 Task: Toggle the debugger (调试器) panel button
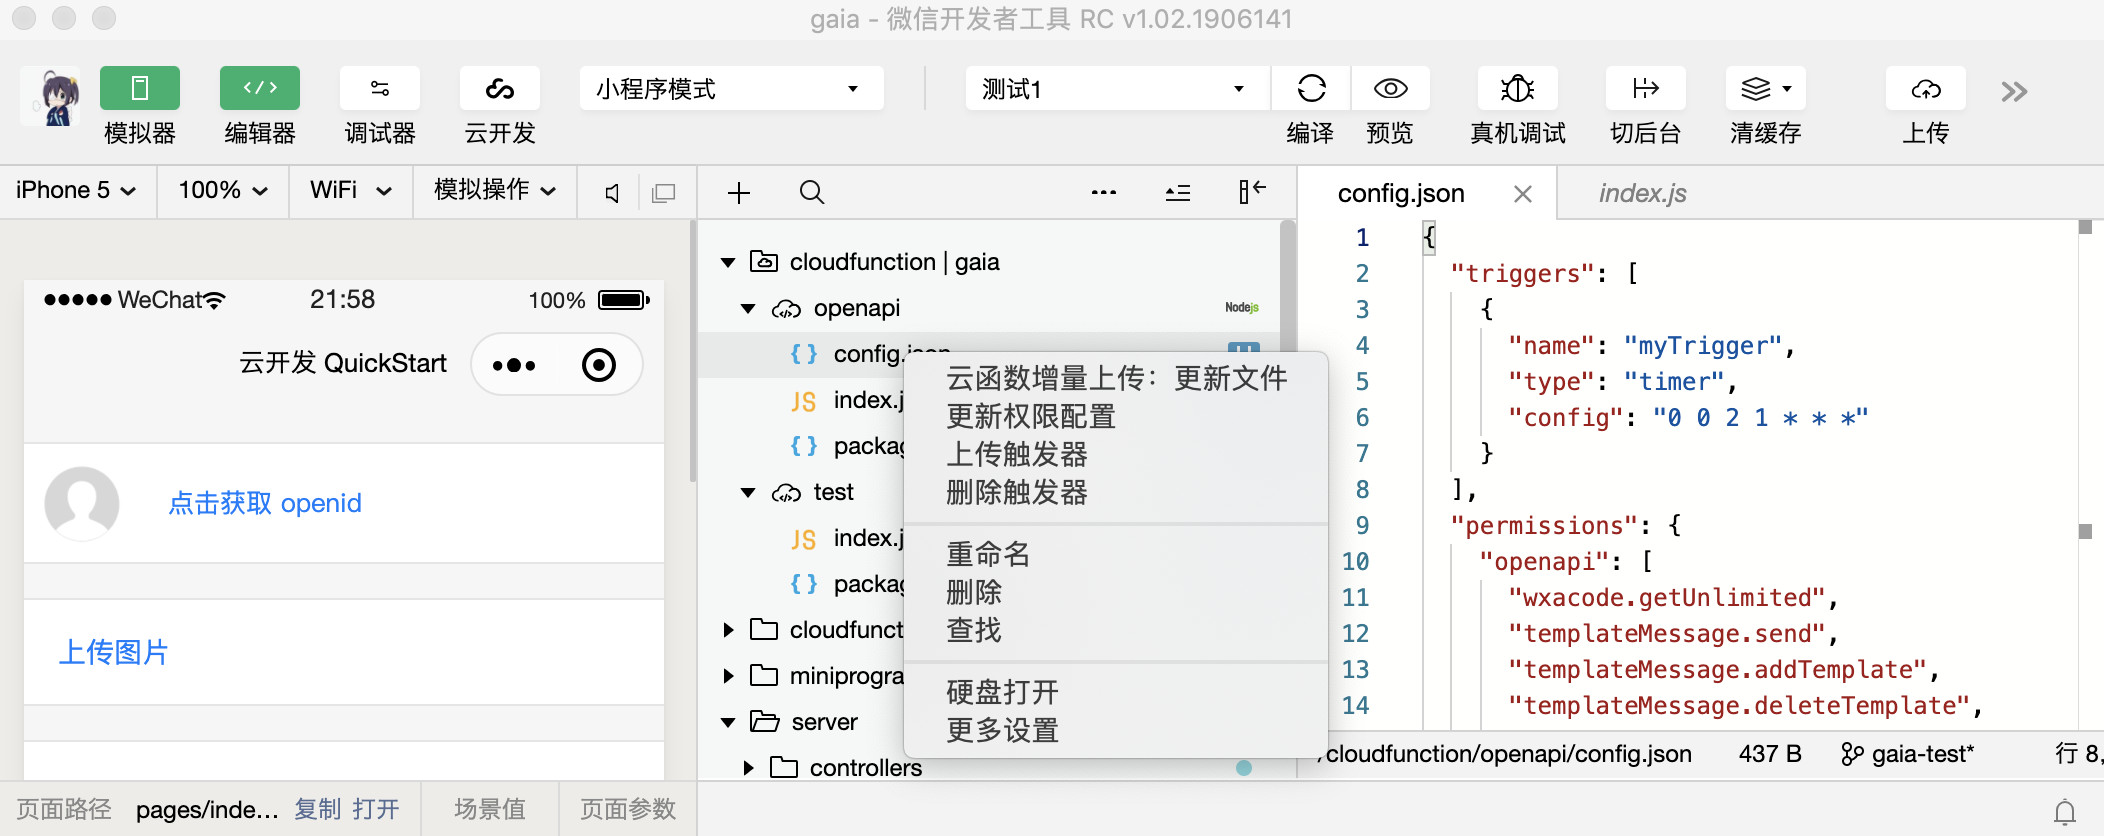[380, 89]
